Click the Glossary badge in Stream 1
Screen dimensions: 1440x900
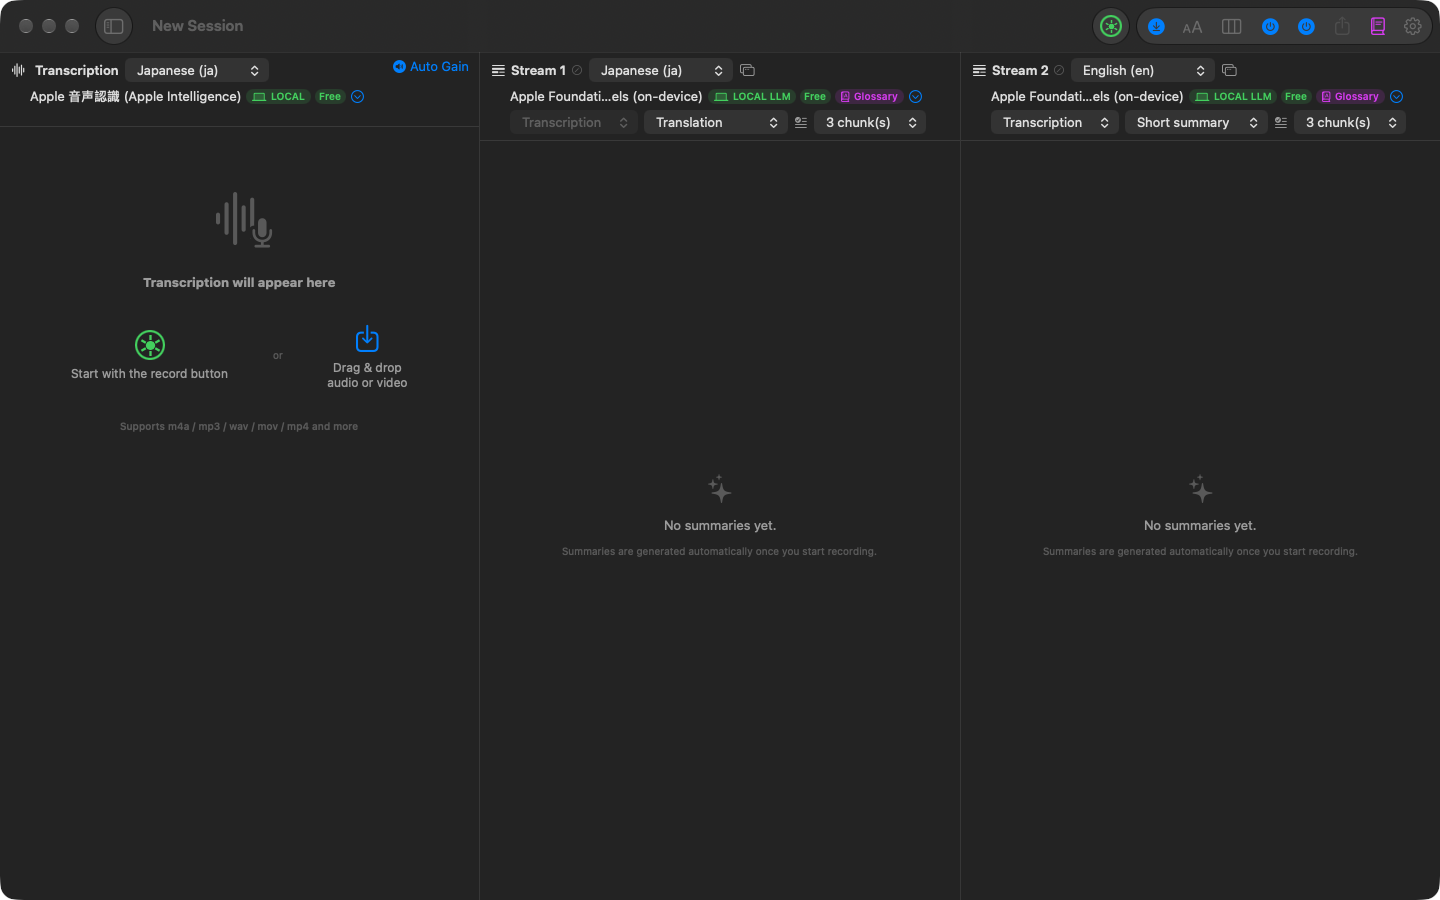(870, 97)
